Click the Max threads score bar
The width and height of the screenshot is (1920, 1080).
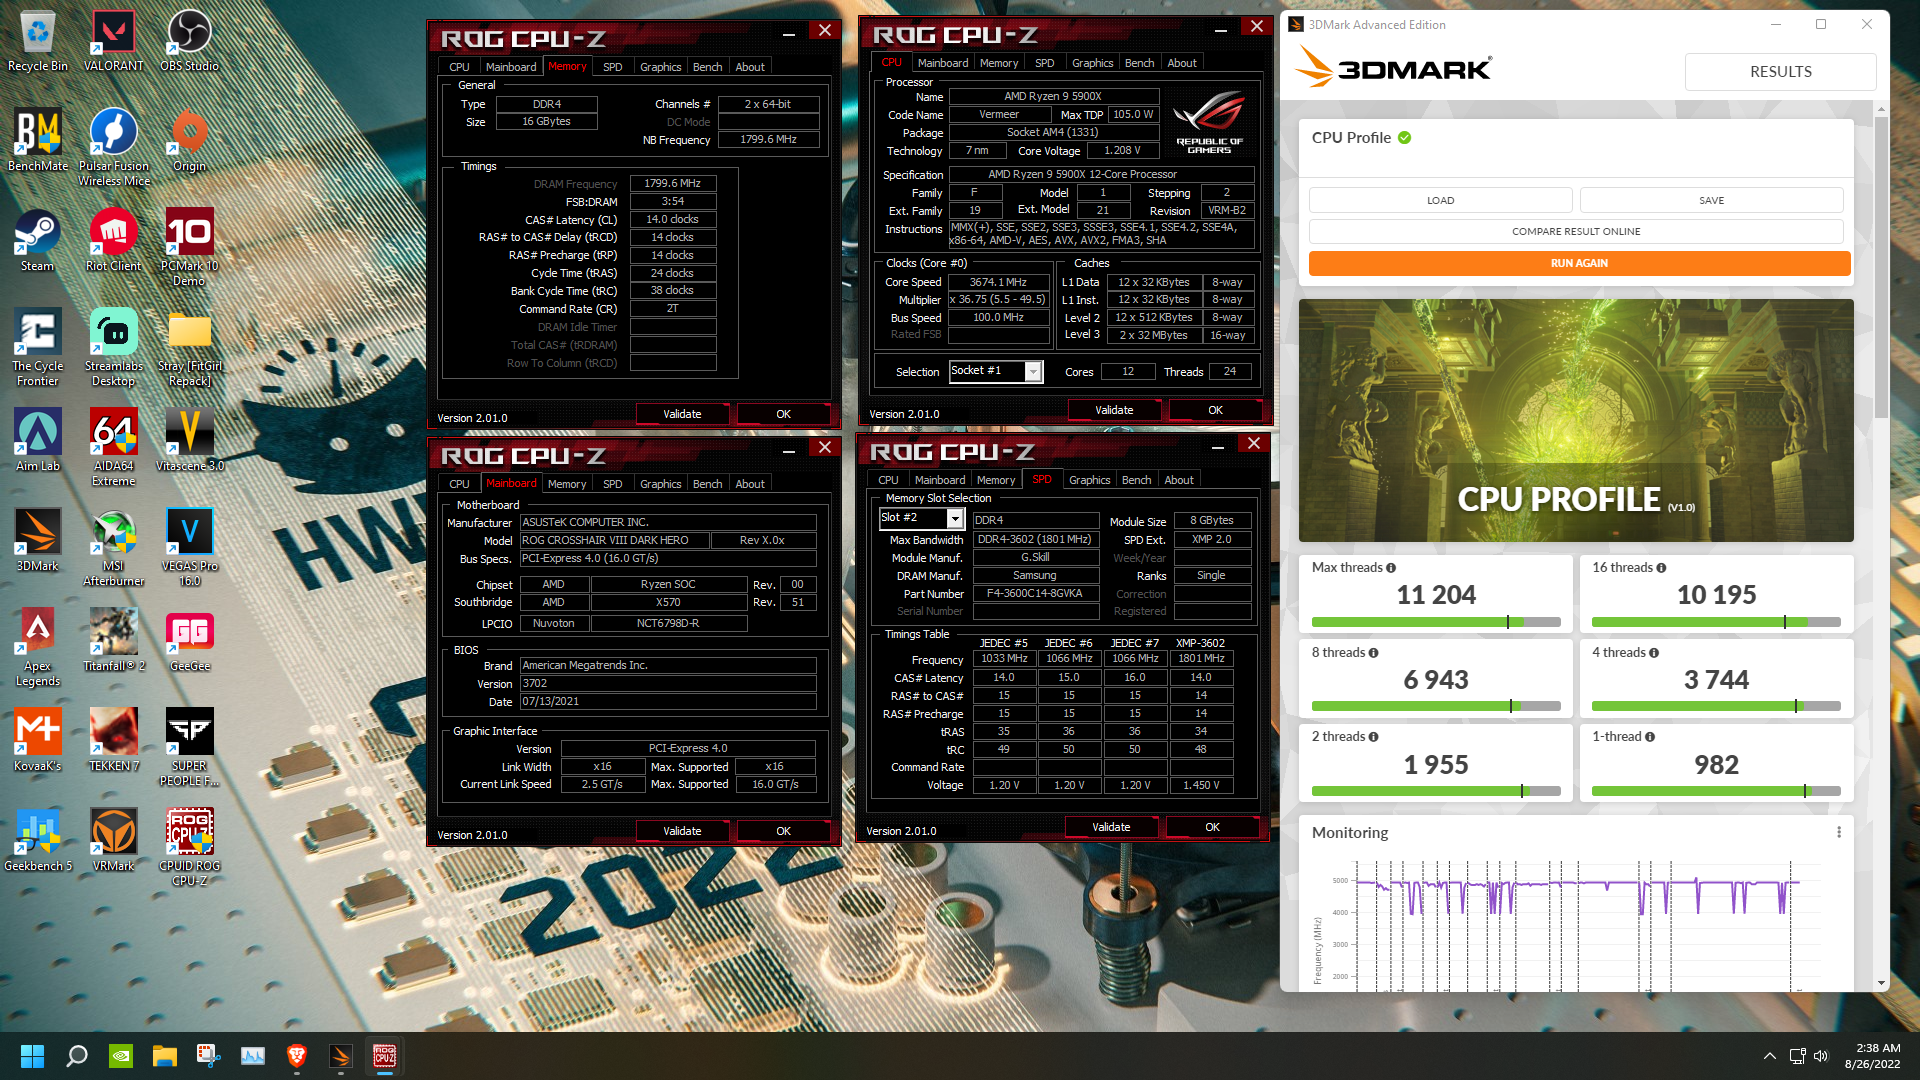pyautogui.click(x=1436, y=622)
